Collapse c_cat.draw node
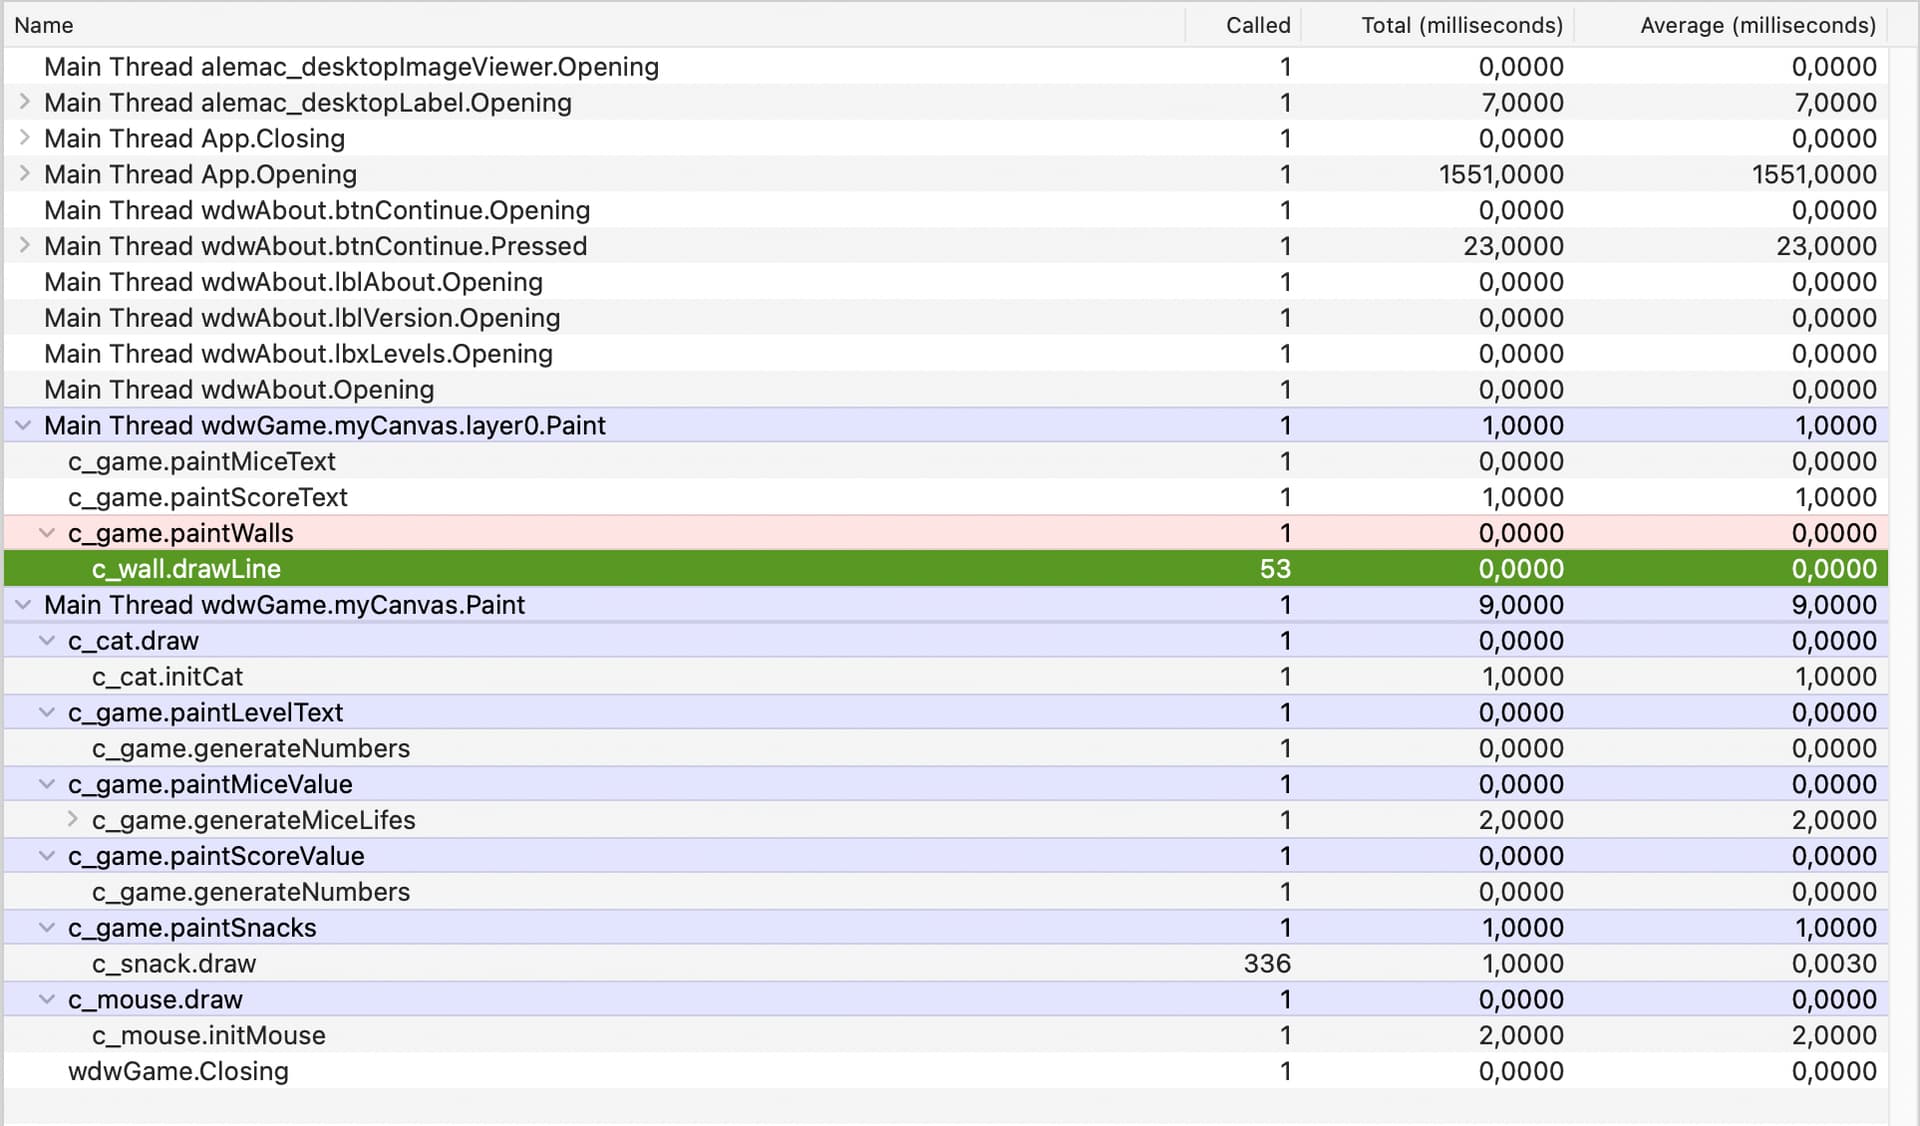The width and height of the screenshot is (1920, 1126). [47, 641]
